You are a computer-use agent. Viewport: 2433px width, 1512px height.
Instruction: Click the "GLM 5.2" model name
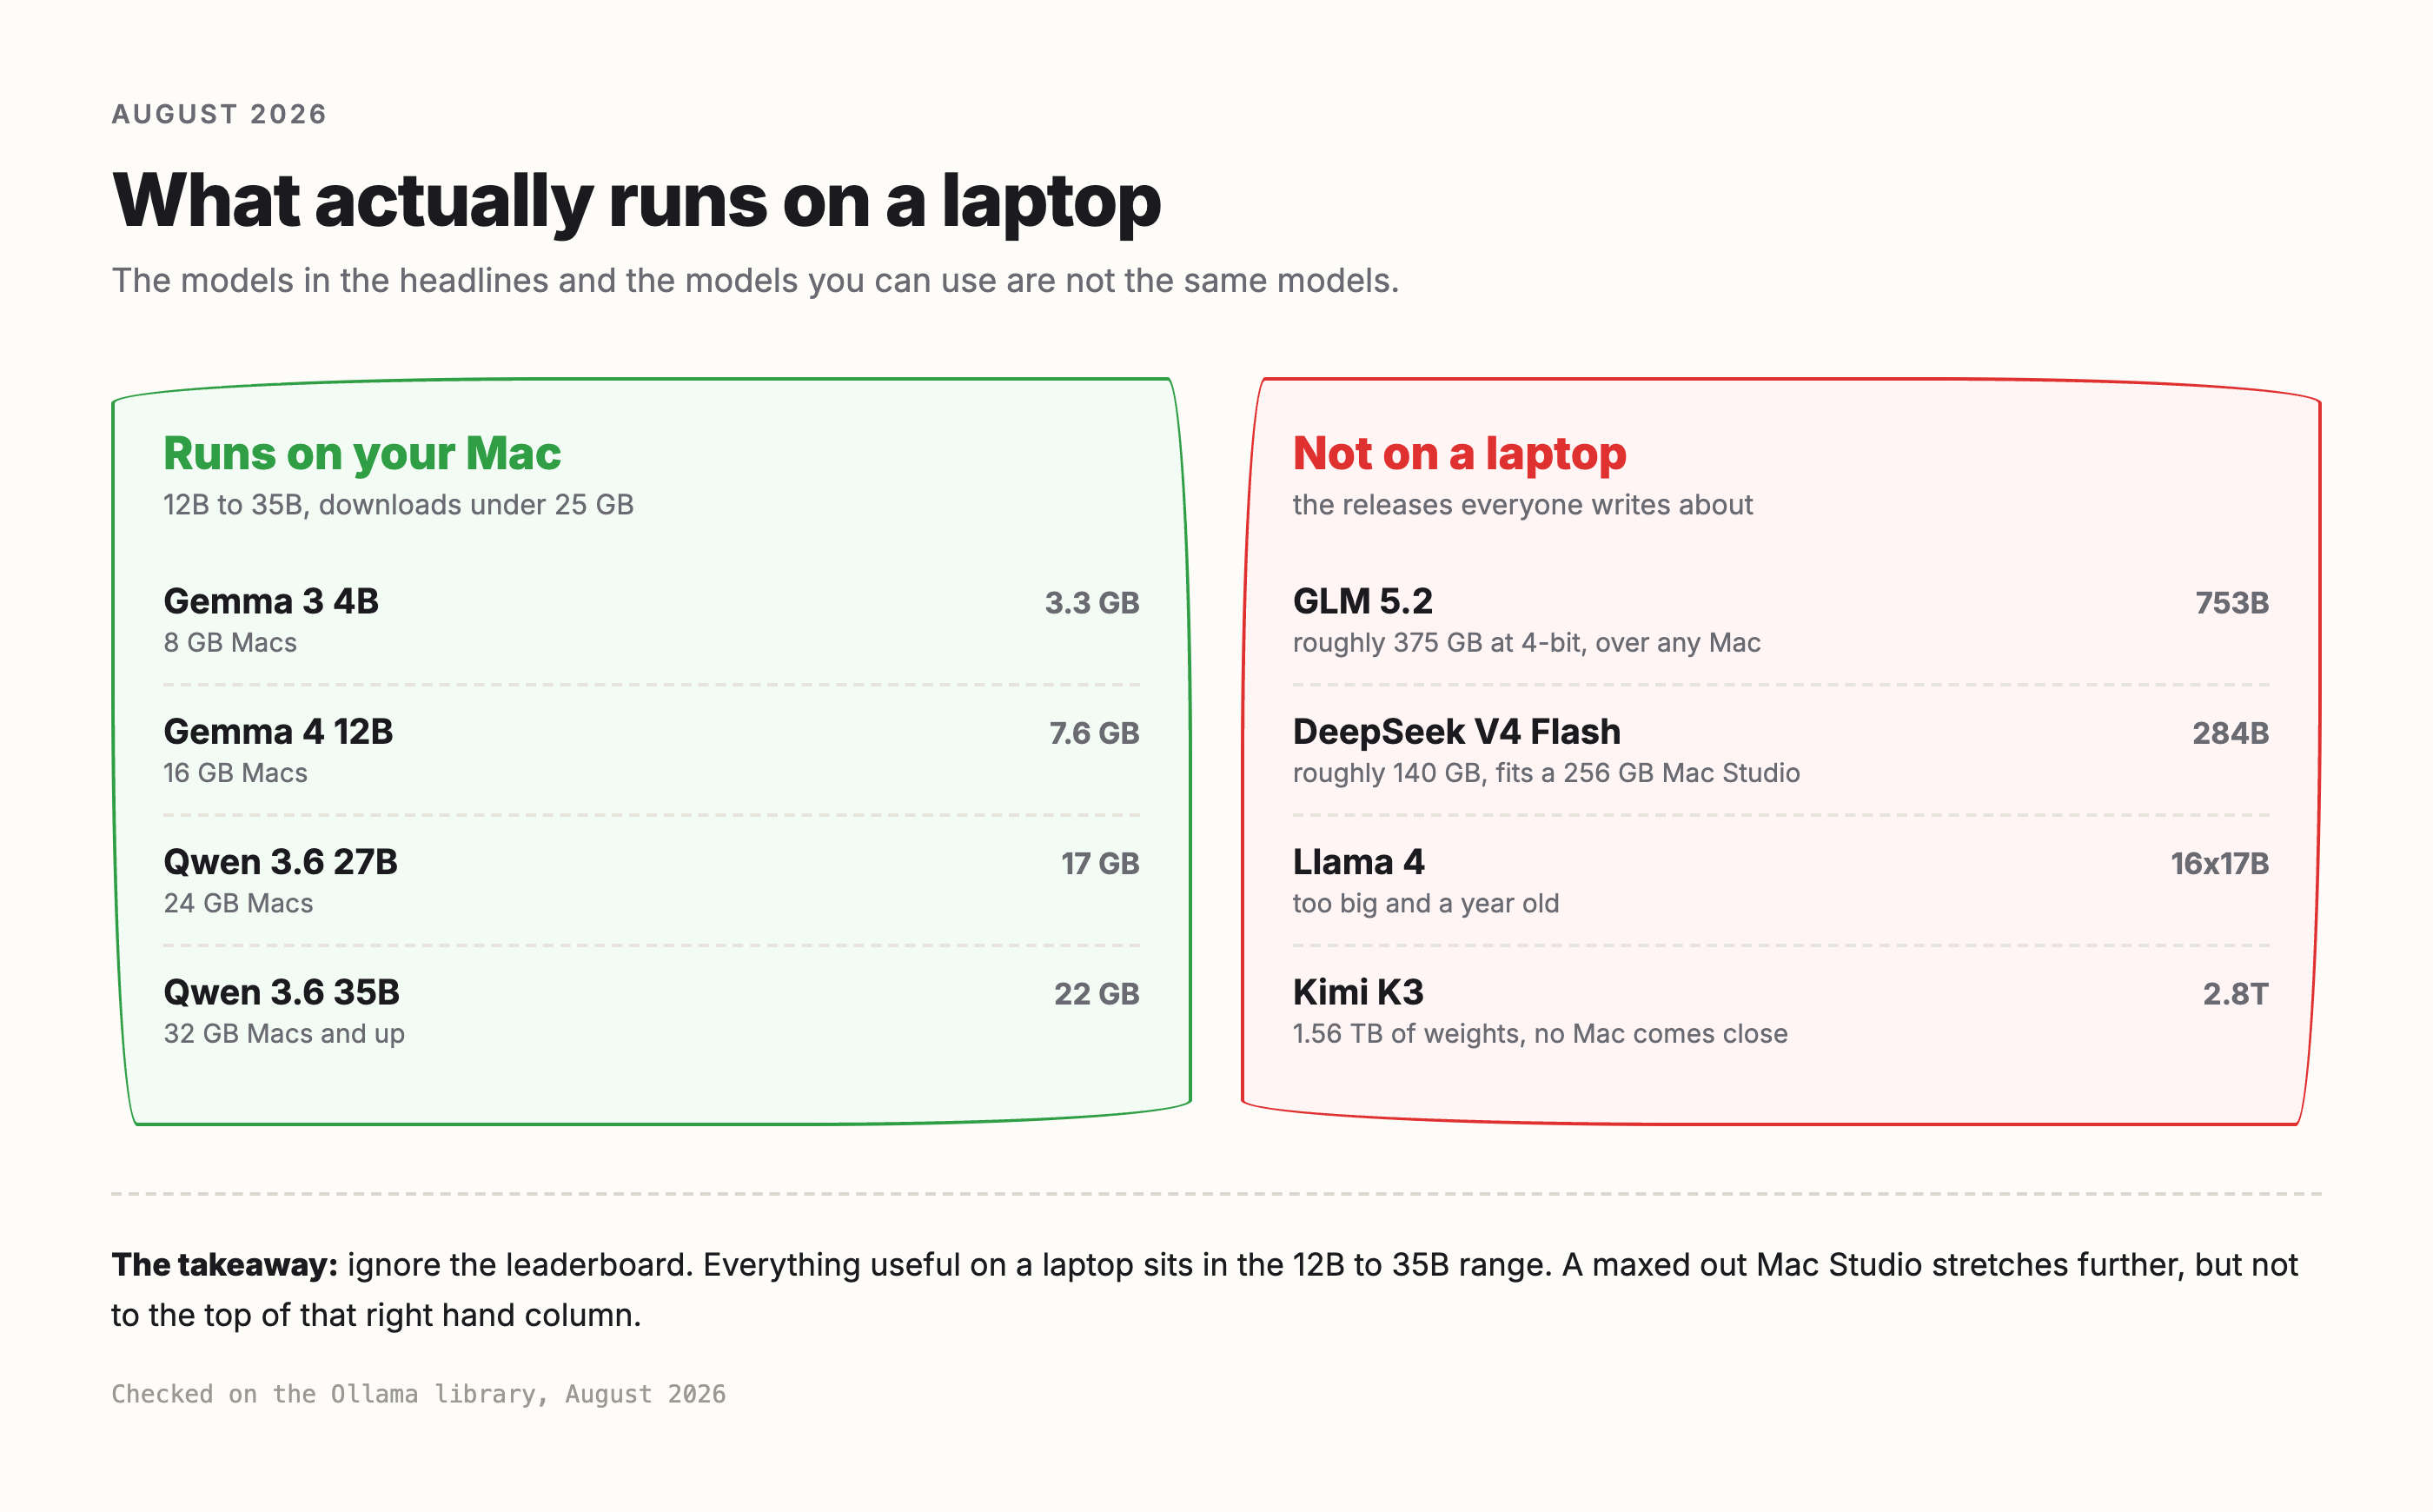1362,601
